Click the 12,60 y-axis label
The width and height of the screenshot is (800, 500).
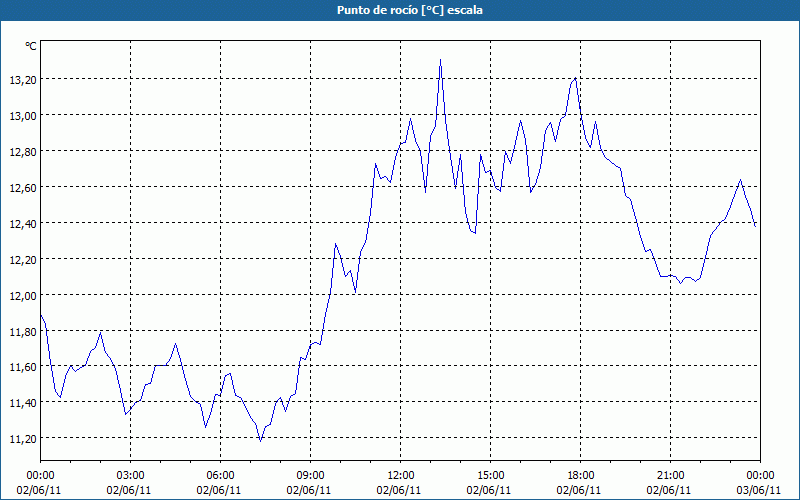pyautogui.click(x=23, y=187)
